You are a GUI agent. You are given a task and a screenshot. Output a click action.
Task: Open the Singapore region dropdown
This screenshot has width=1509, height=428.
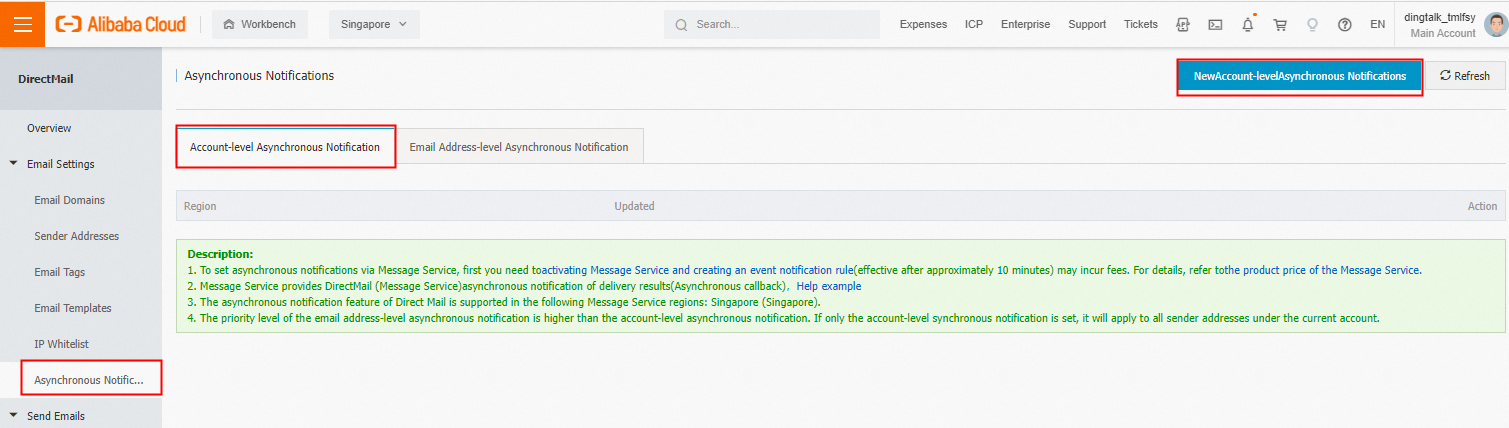pyautogui.click(x=374, y=24)
